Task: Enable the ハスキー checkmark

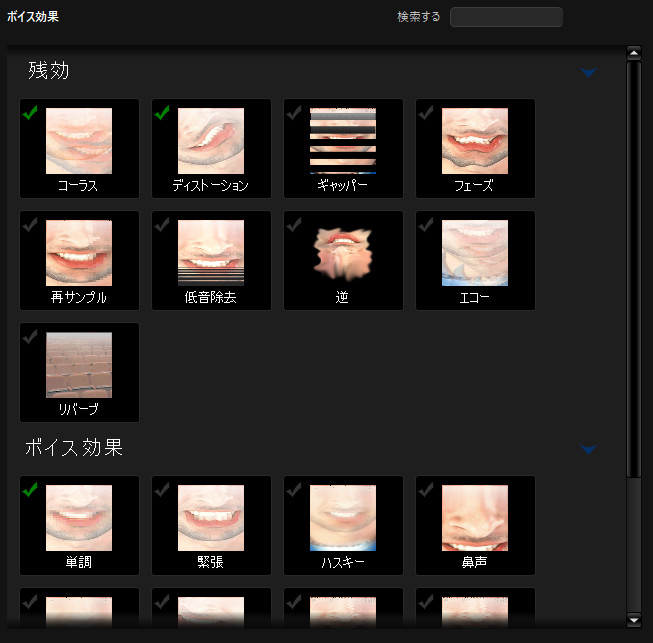Action: 294,490
